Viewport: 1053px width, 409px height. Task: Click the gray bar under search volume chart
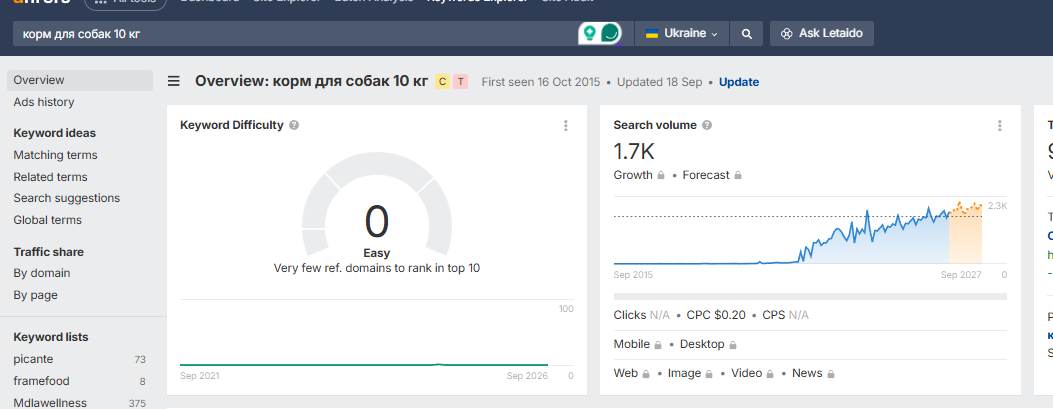pos(810,296)
